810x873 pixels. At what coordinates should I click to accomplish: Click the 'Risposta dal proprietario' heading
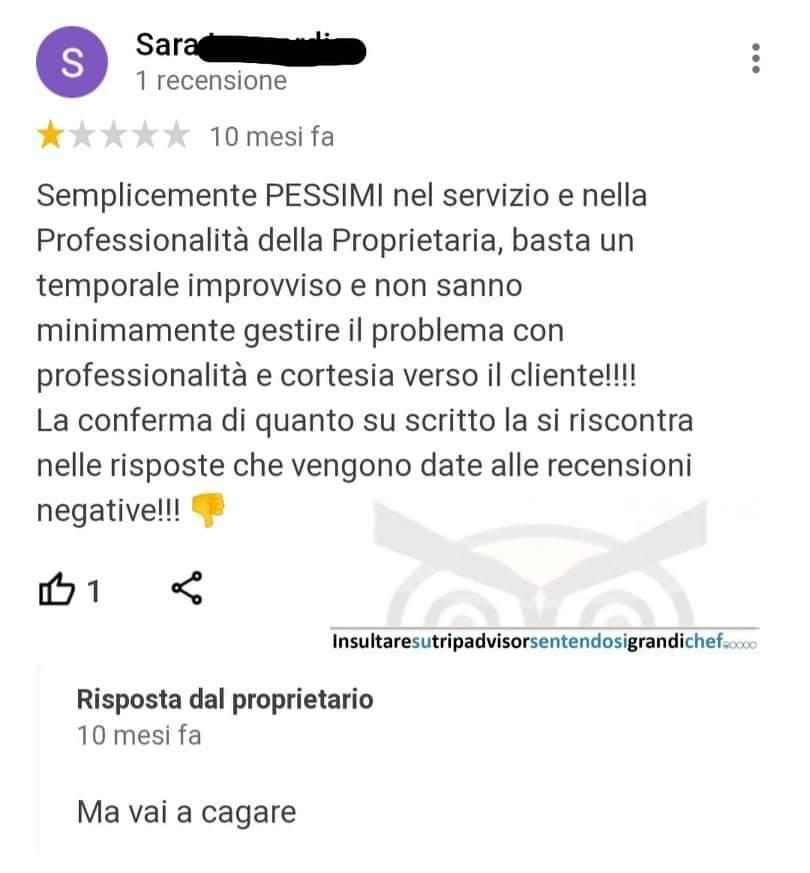point(225,700)
